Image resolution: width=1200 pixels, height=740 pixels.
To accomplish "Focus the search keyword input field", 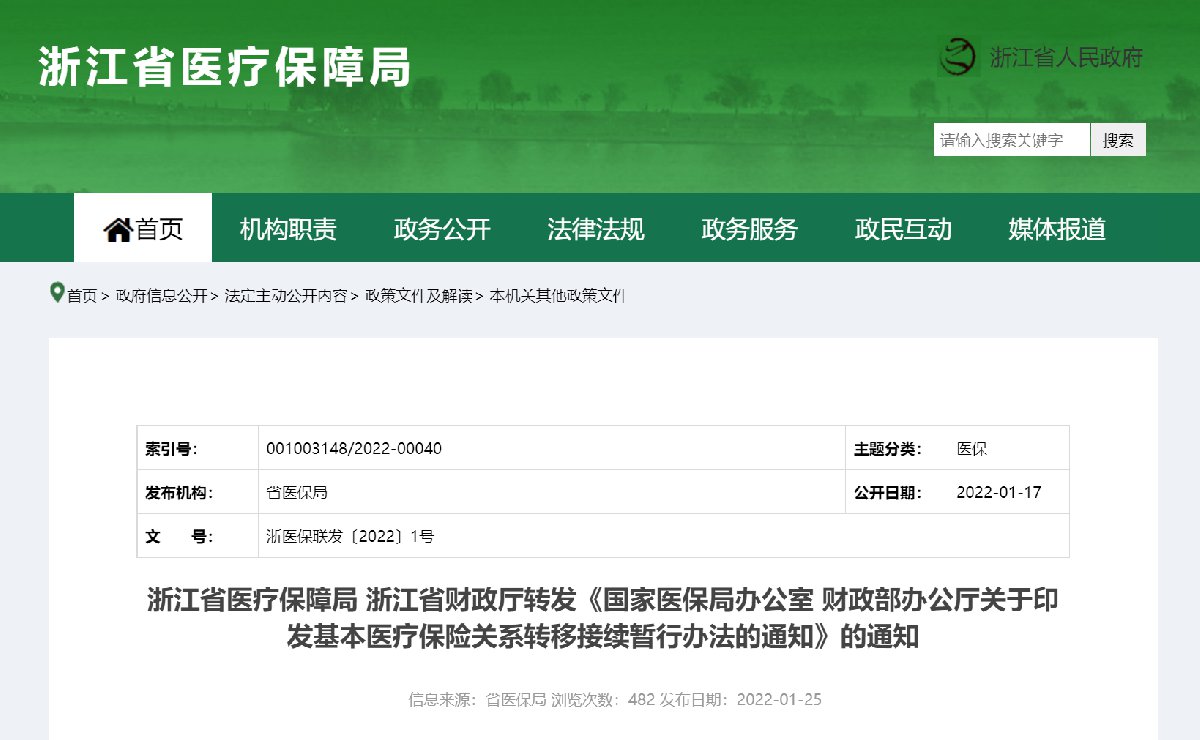I will (1011, 140).
